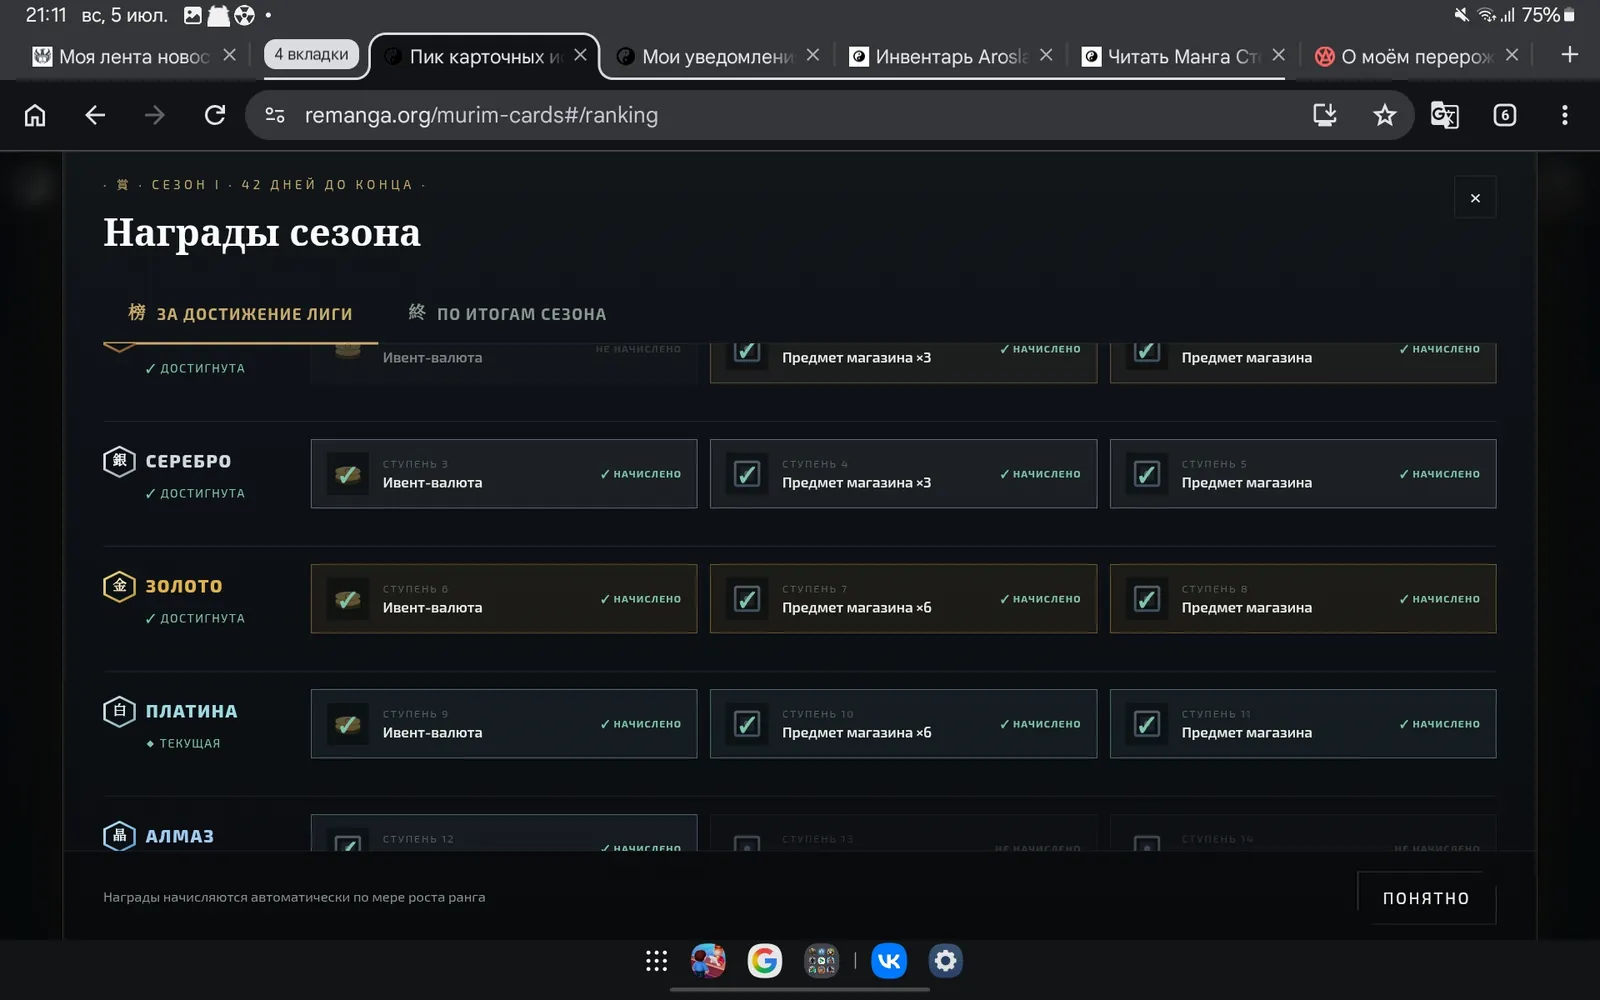Expand the "4 вкладки" tab group
Screen dimensions: 1600x1000
click(x=311, y=54)
